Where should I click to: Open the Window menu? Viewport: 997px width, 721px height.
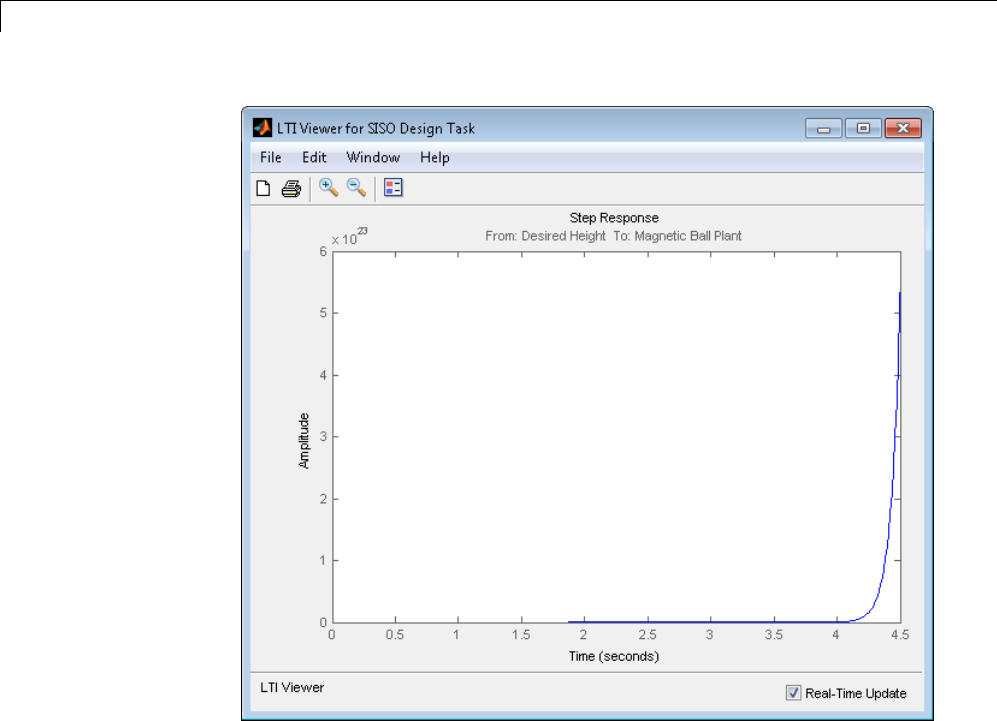click(373, 157)
